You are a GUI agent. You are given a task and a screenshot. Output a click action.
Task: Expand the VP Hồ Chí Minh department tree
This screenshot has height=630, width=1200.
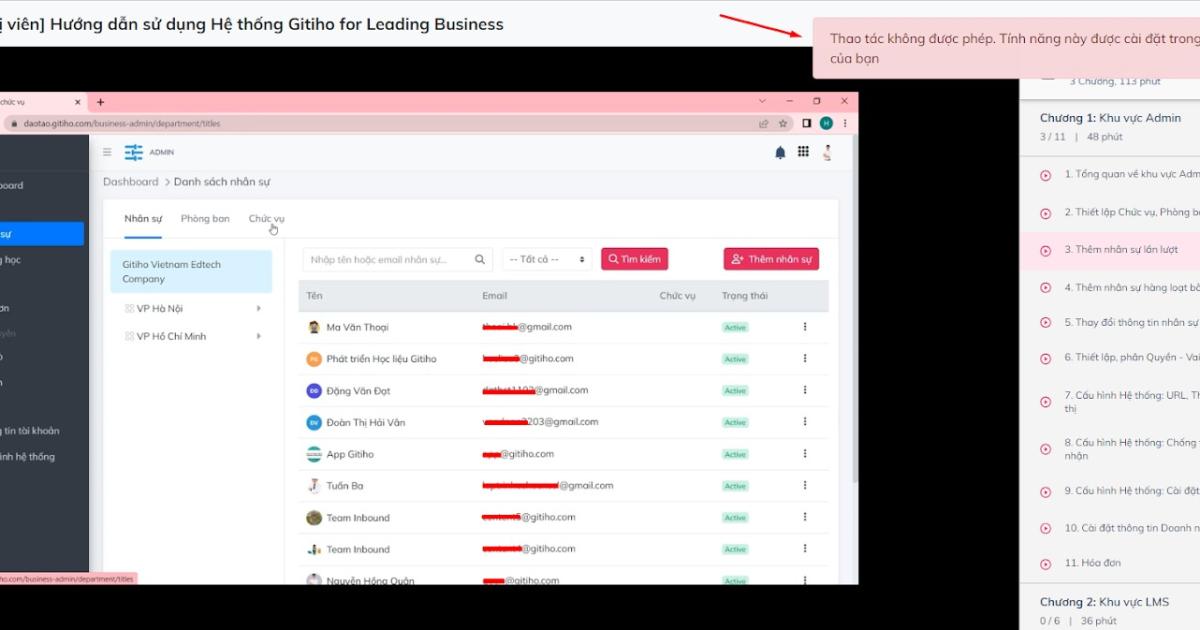coord(258,335)
